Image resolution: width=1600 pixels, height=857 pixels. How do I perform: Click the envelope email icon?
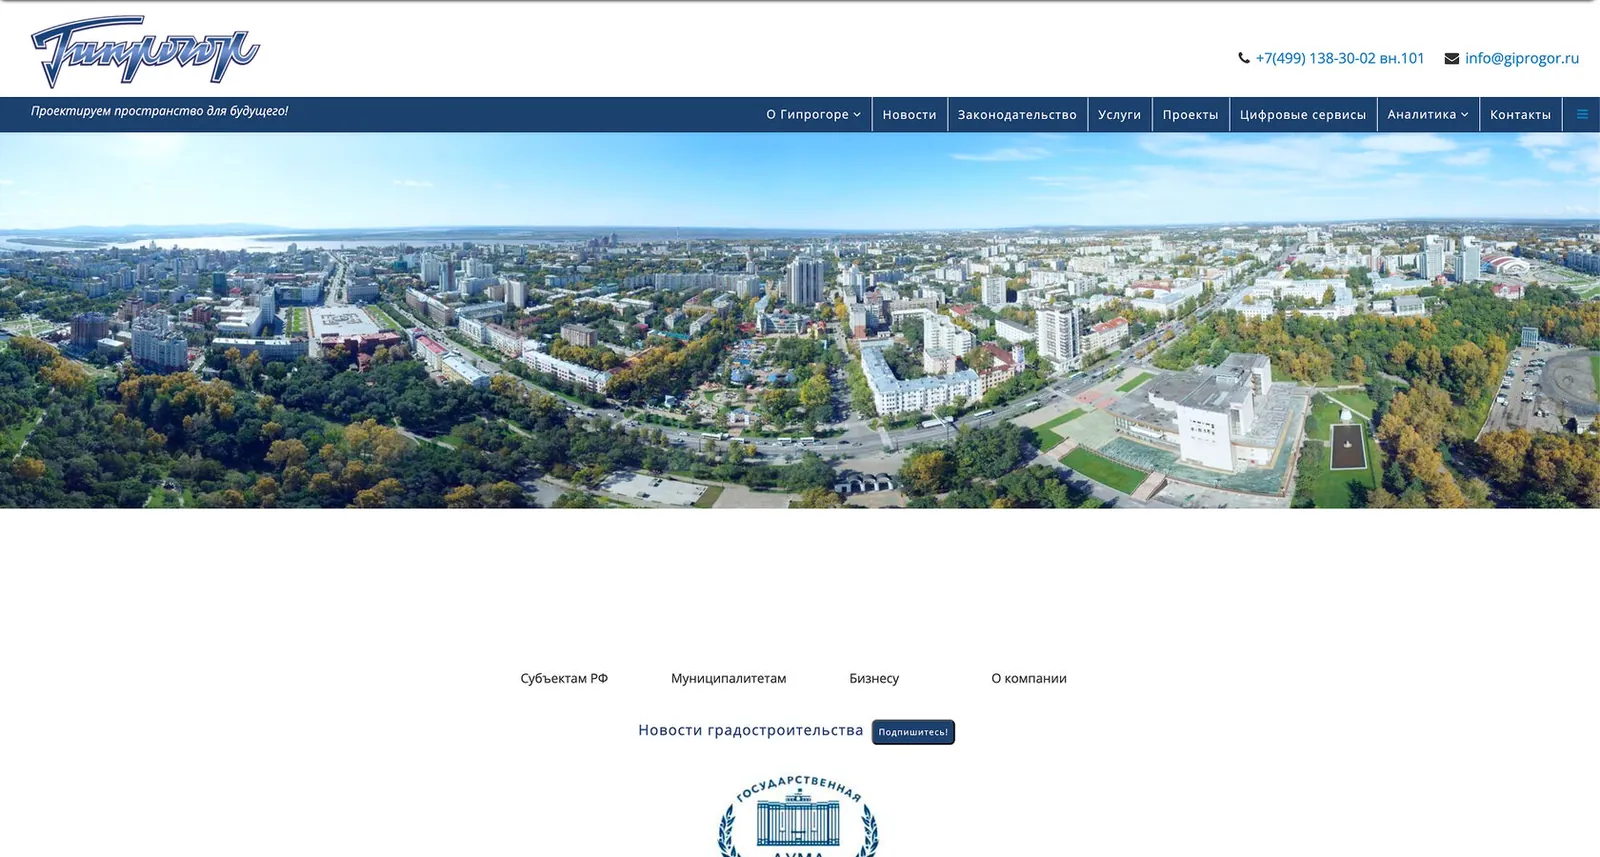pyautogui.click(x=1452, y=59)
